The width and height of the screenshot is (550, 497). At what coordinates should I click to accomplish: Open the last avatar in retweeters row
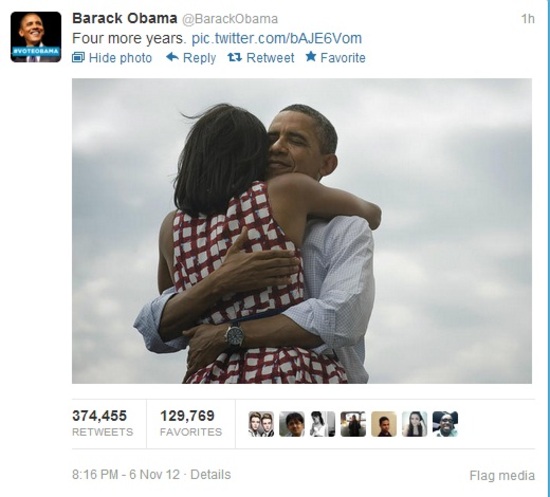[445, 424]
